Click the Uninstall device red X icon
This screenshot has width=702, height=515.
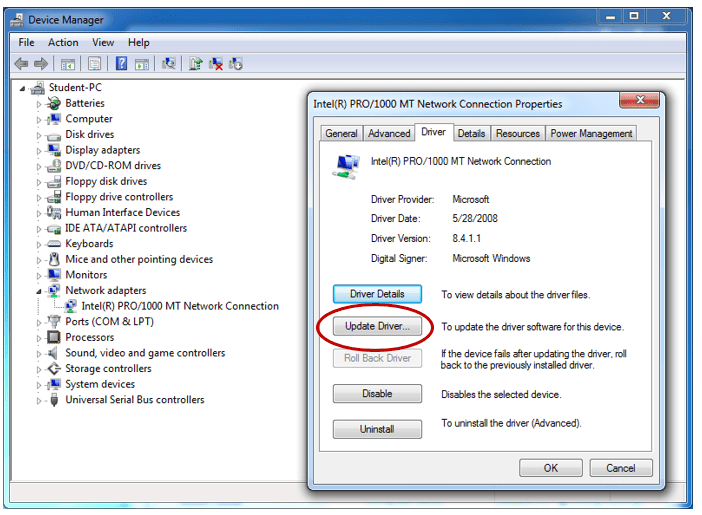click(216, 64)
